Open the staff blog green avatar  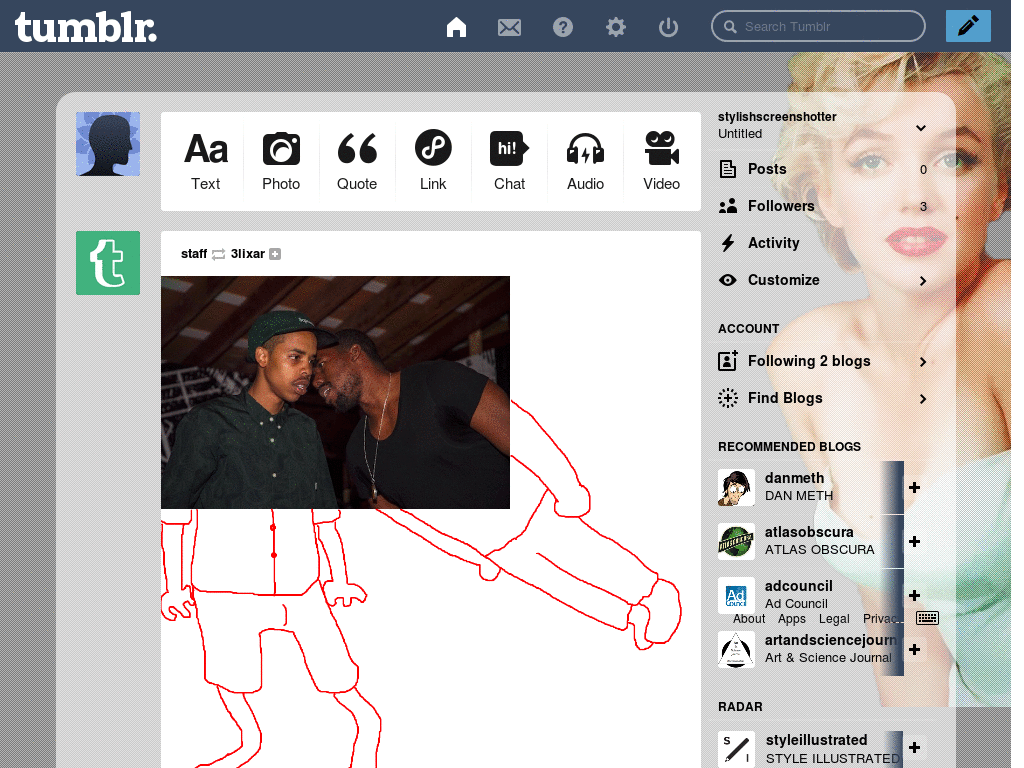coord(108,263)
